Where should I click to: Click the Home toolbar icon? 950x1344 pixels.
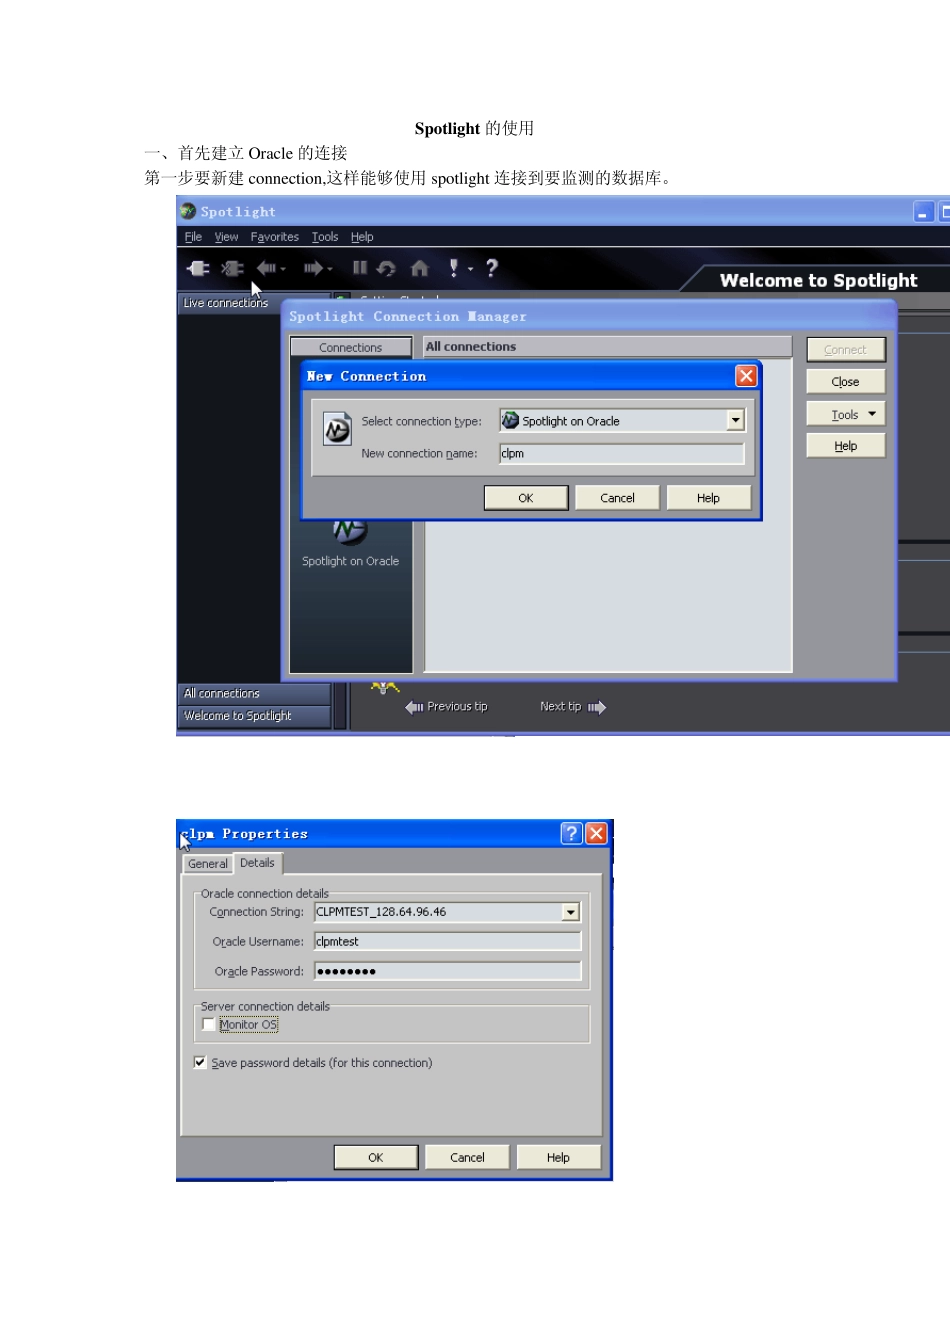pos(420,268)
